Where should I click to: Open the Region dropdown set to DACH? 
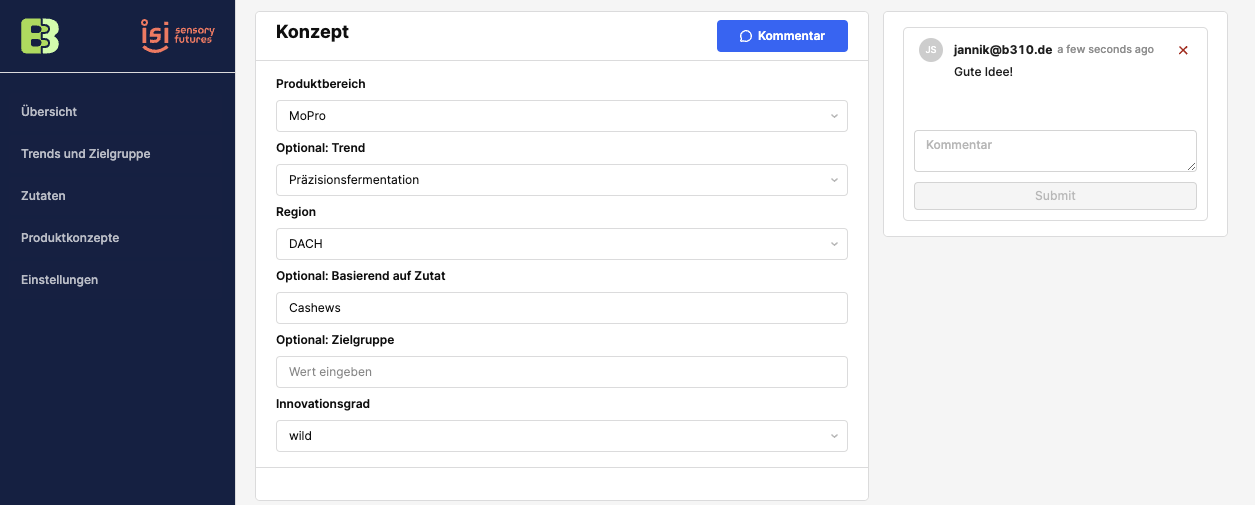561,244
